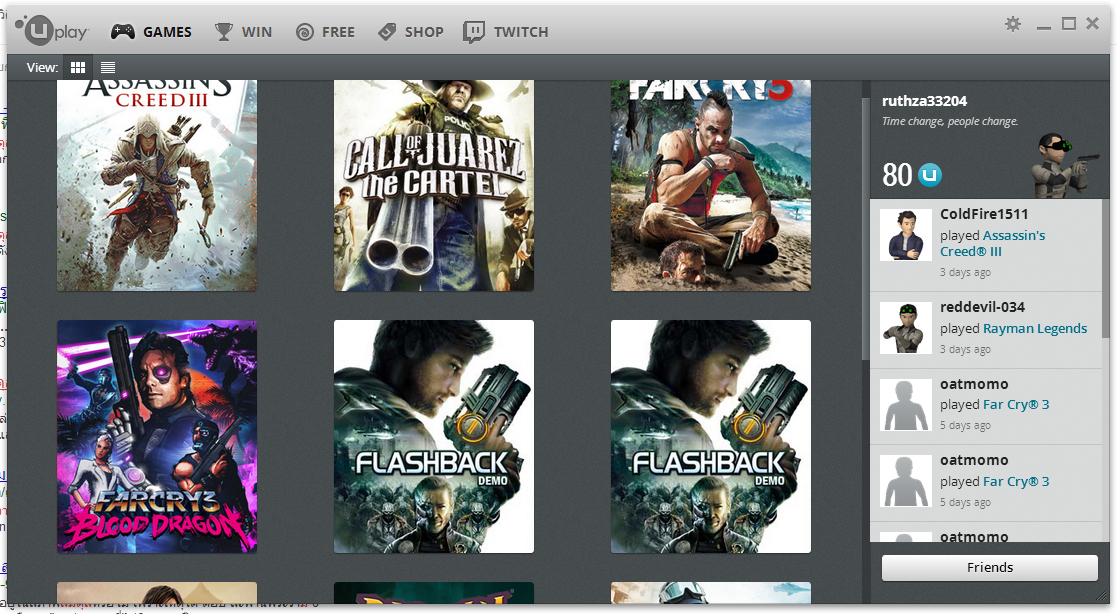Image resolution: width=1117 pixels, height=614 pixels.
Task: Select Assassin's Creed III game cover
Action: [x=157, y=185]
